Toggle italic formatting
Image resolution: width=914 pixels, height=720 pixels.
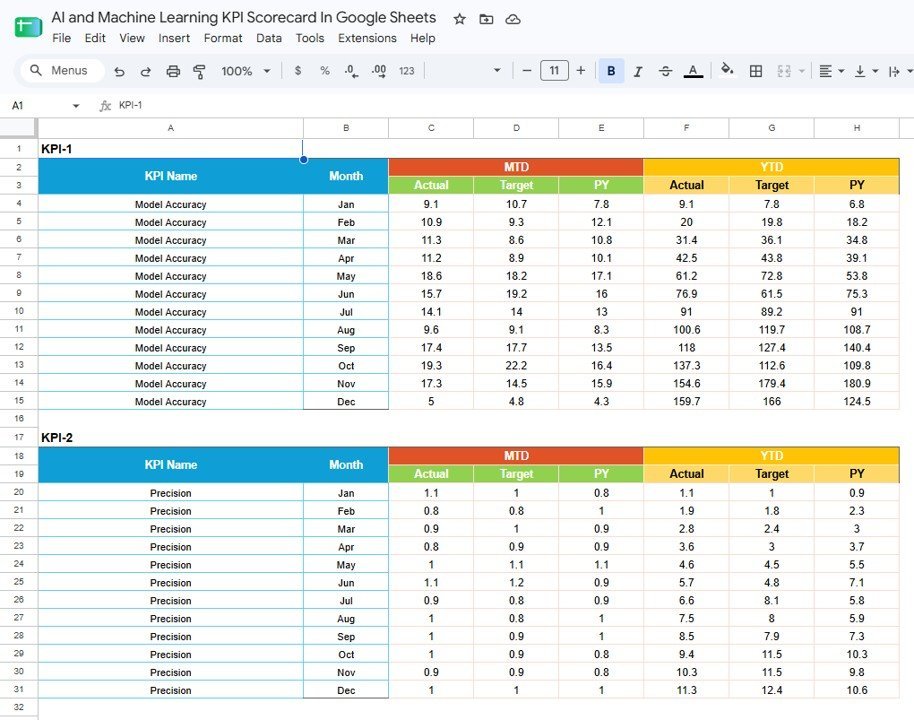(638, 71)
